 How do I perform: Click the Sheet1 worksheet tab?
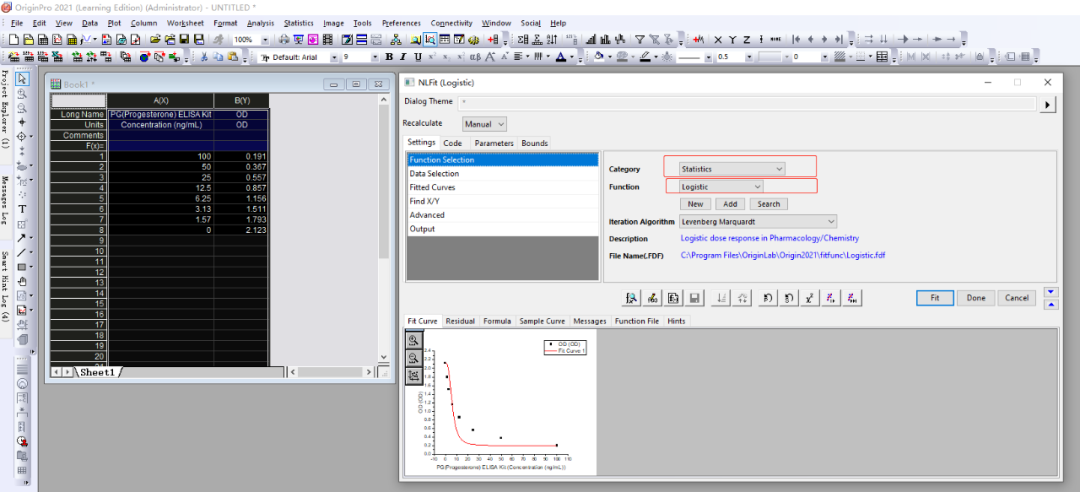click(x=98, y=372)
